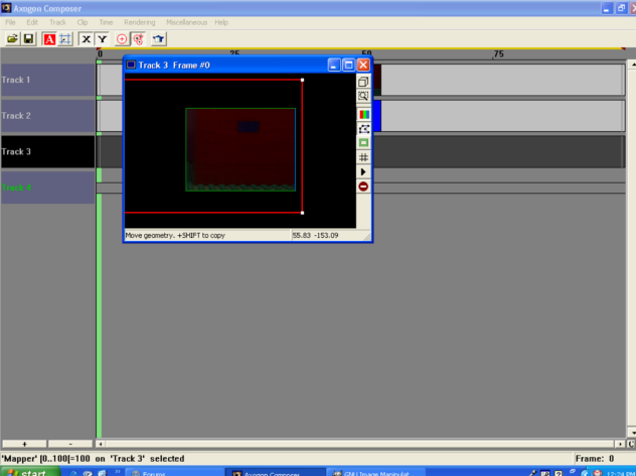636x476 pixels.
Task: Select the Track 3 label
Action: [47, 152]
